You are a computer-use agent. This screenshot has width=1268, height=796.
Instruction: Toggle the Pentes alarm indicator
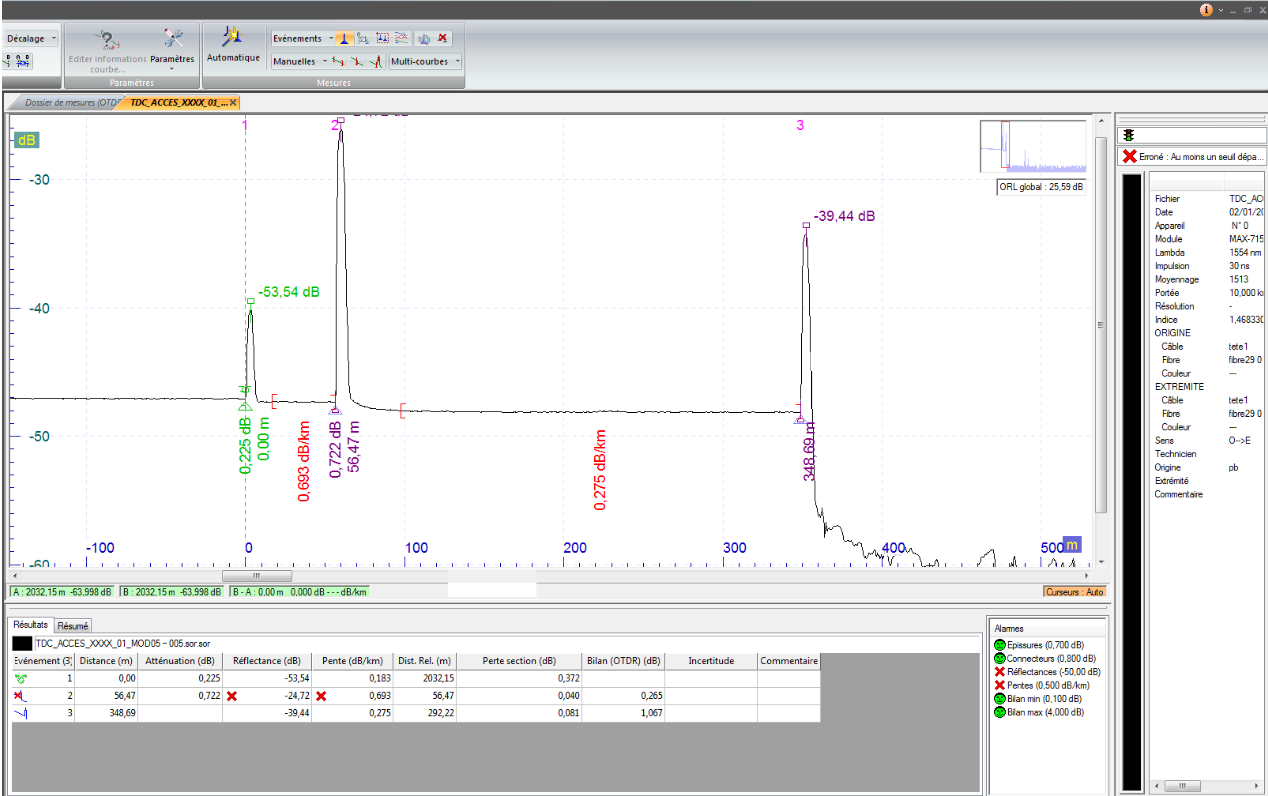(x=999, y=685)
